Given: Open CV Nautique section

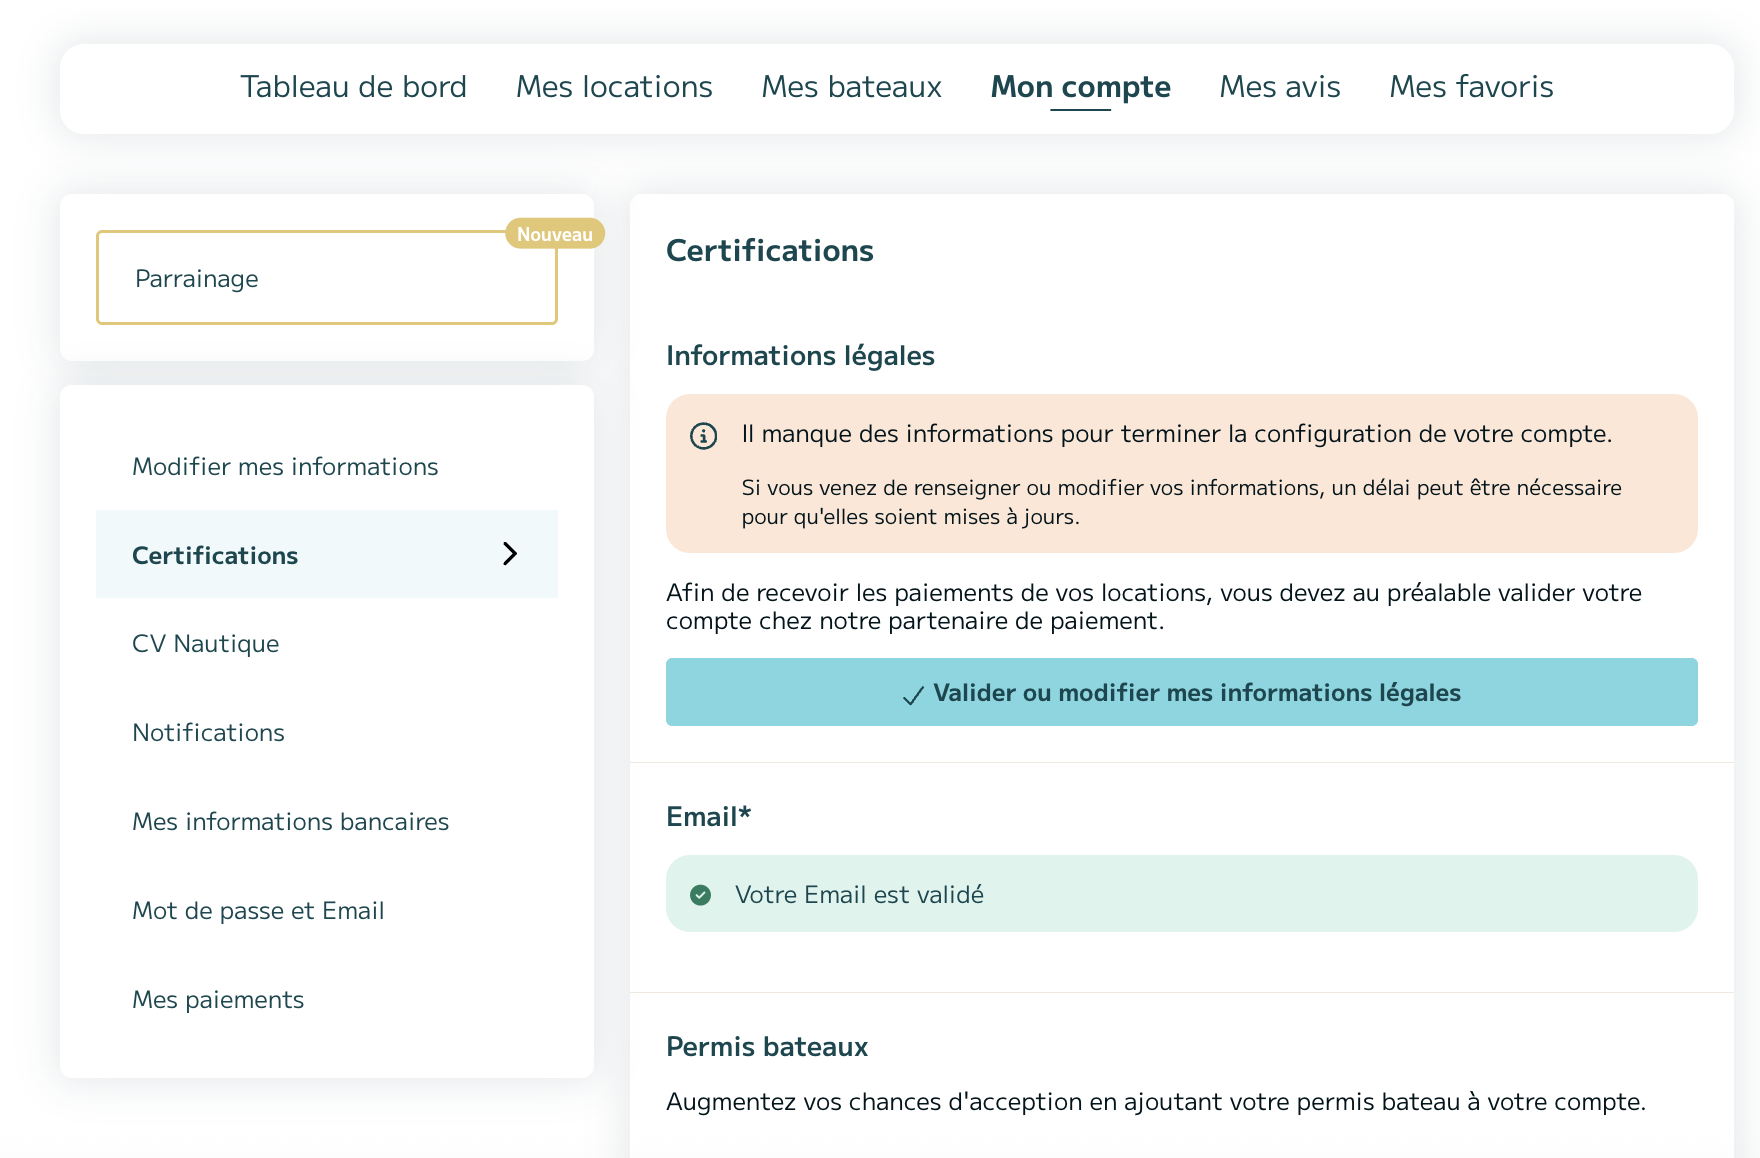Looking at the screenshot, I should pyautogui.click(x=206, y=644).
